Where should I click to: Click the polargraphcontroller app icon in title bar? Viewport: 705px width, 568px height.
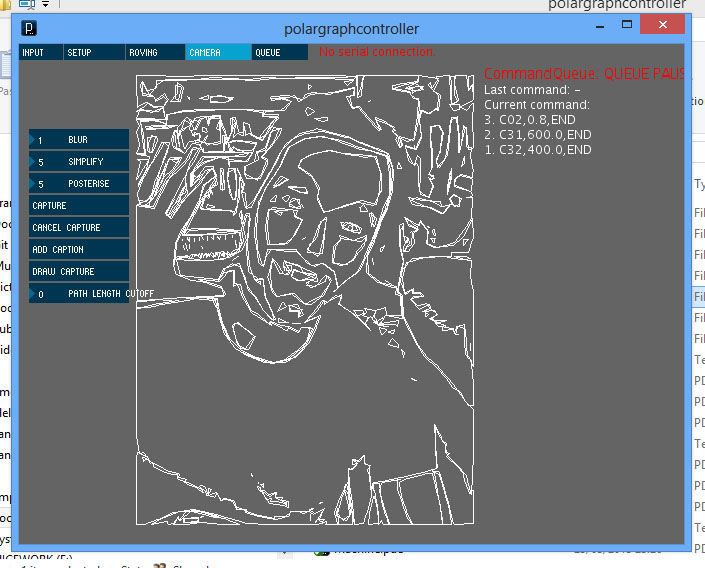click(x=31, y=28)
